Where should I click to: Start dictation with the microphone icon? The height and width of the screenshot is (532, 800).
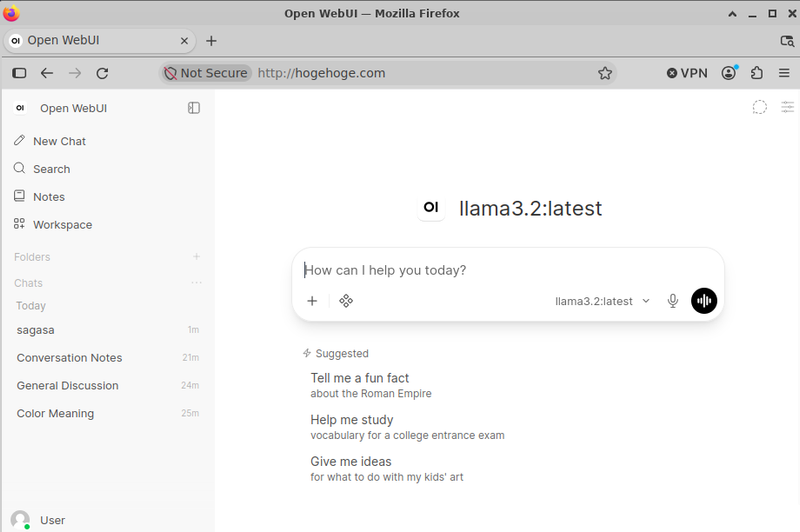pos(673,301)
